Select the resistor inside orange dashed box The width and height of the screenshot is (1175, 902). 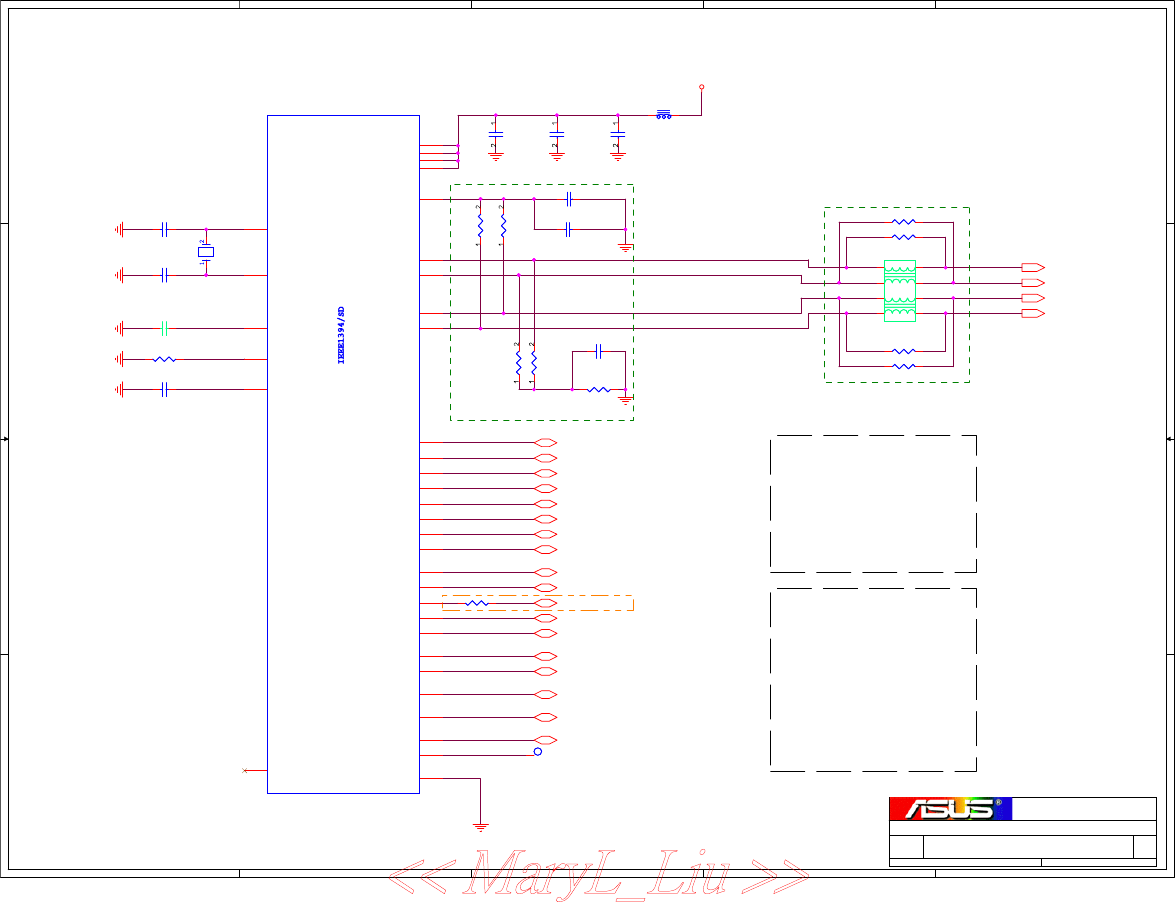tap(477, 603)
